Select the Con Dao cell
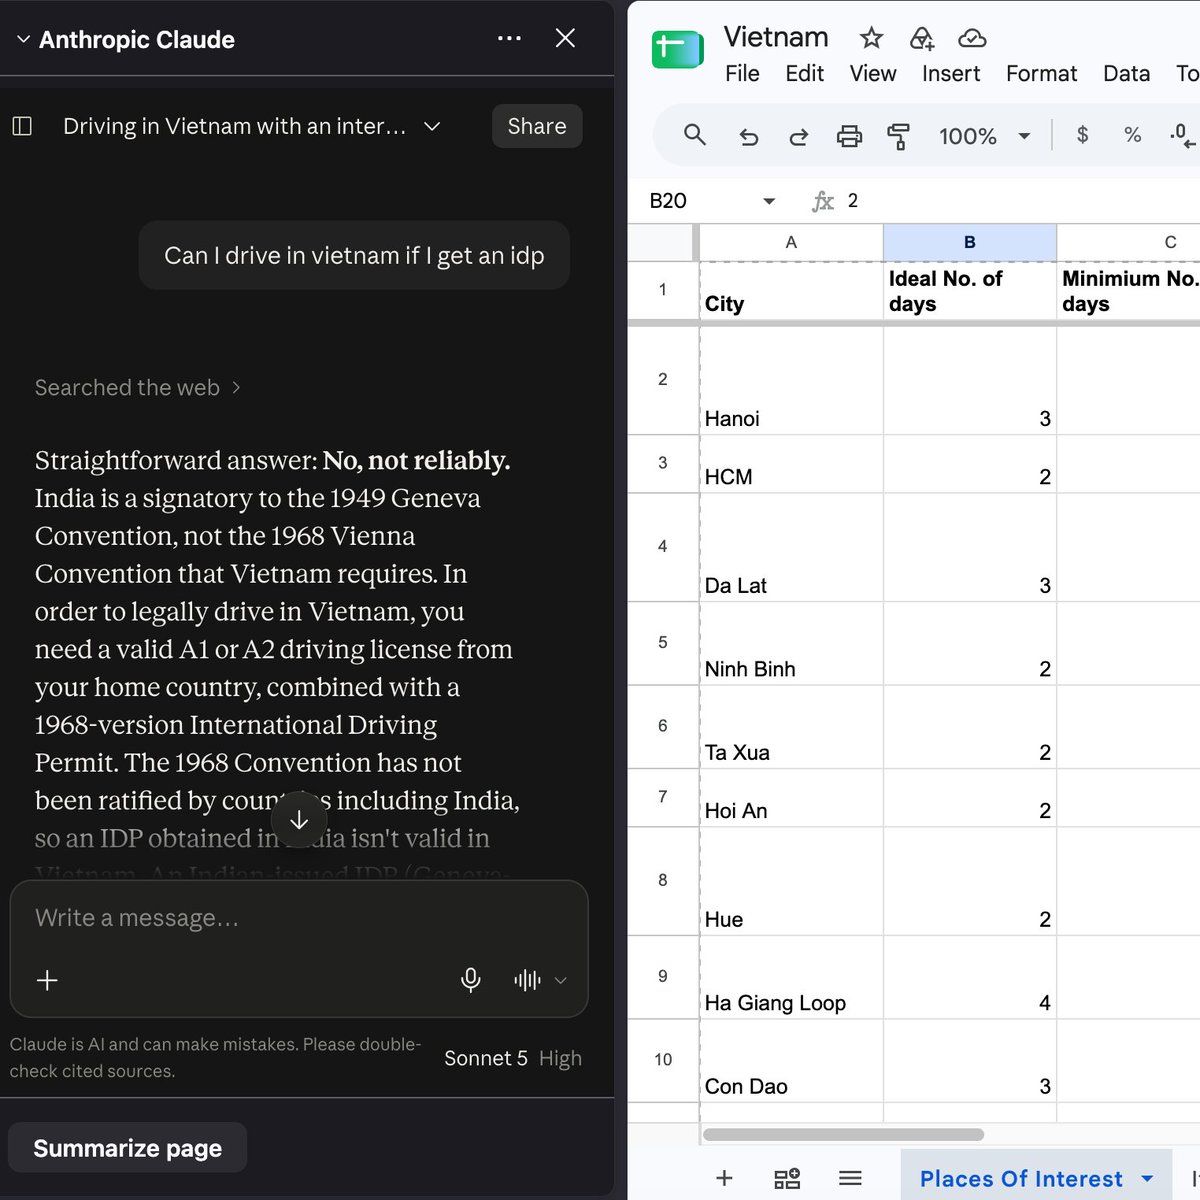The height and width of the screenshot is (1200, 1200). coord(791,1061)
